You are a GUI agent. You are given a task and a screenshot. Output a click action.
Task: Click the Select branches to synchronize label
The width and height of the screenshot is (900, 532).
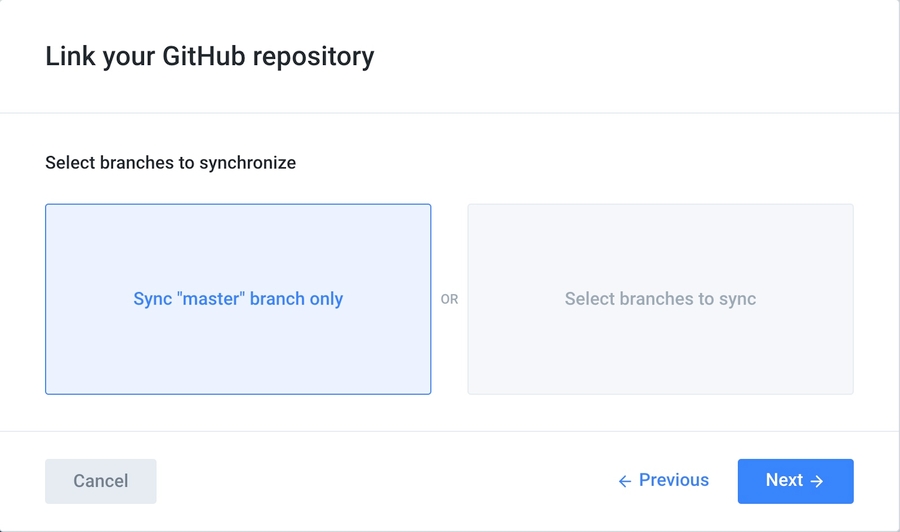(170, 162)
